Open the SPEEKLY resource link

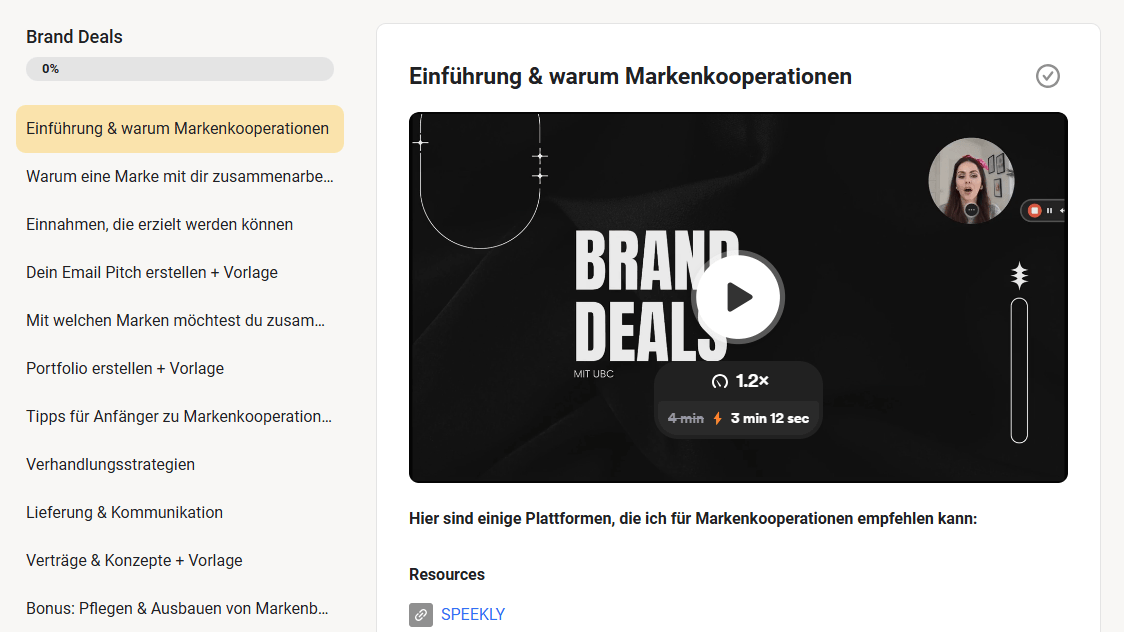point(473,614)
